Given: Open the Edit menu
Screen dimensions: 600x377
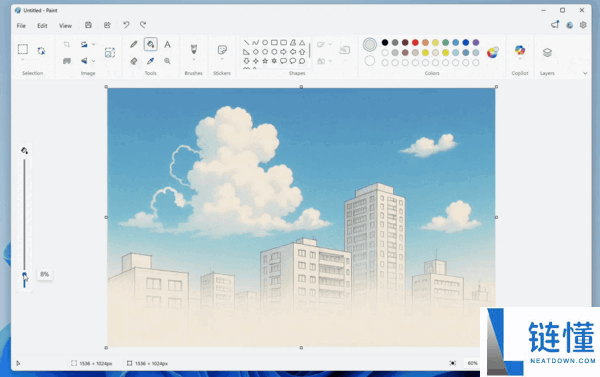Looking at the screenshot, I should tap(42, 26).
